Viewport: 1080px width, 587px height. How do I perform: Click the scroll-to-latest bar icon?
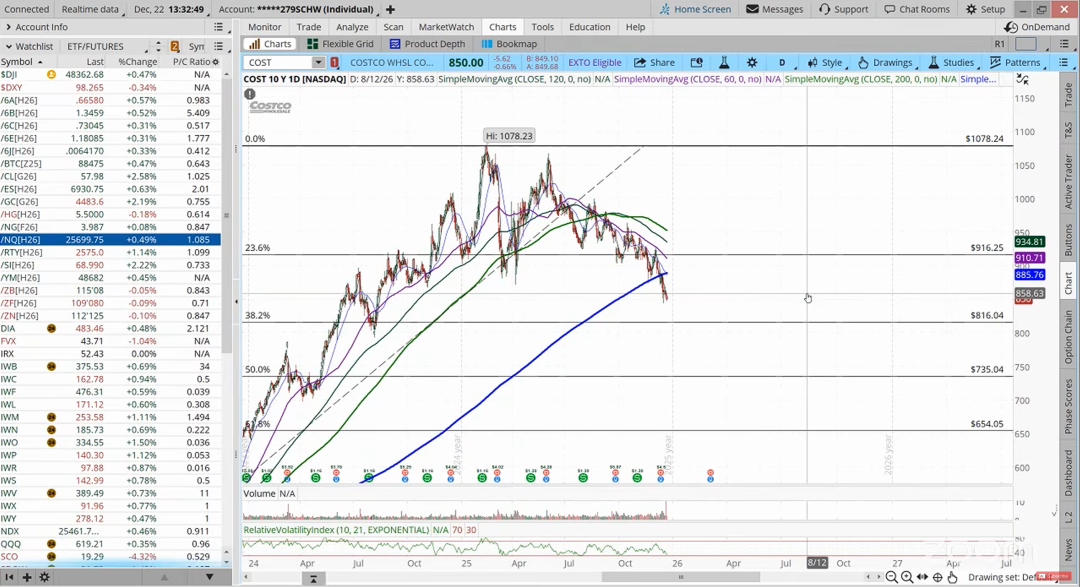pos(313,578)
